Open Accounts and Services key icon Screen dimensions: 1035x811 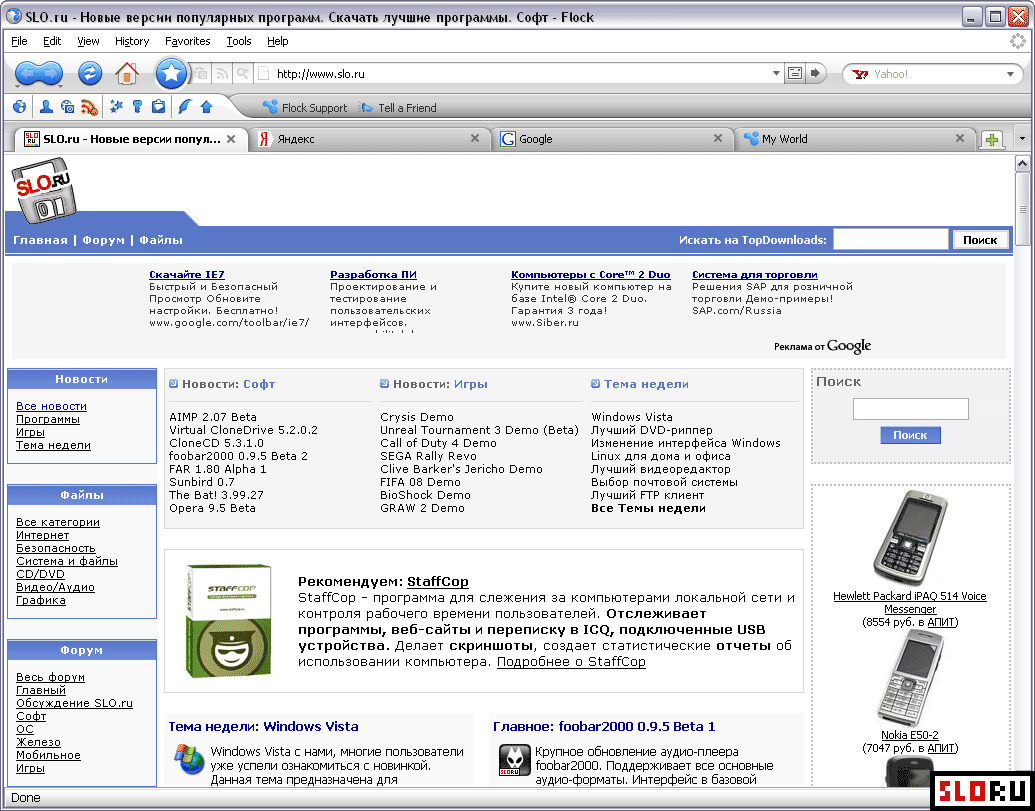point(137,106)
